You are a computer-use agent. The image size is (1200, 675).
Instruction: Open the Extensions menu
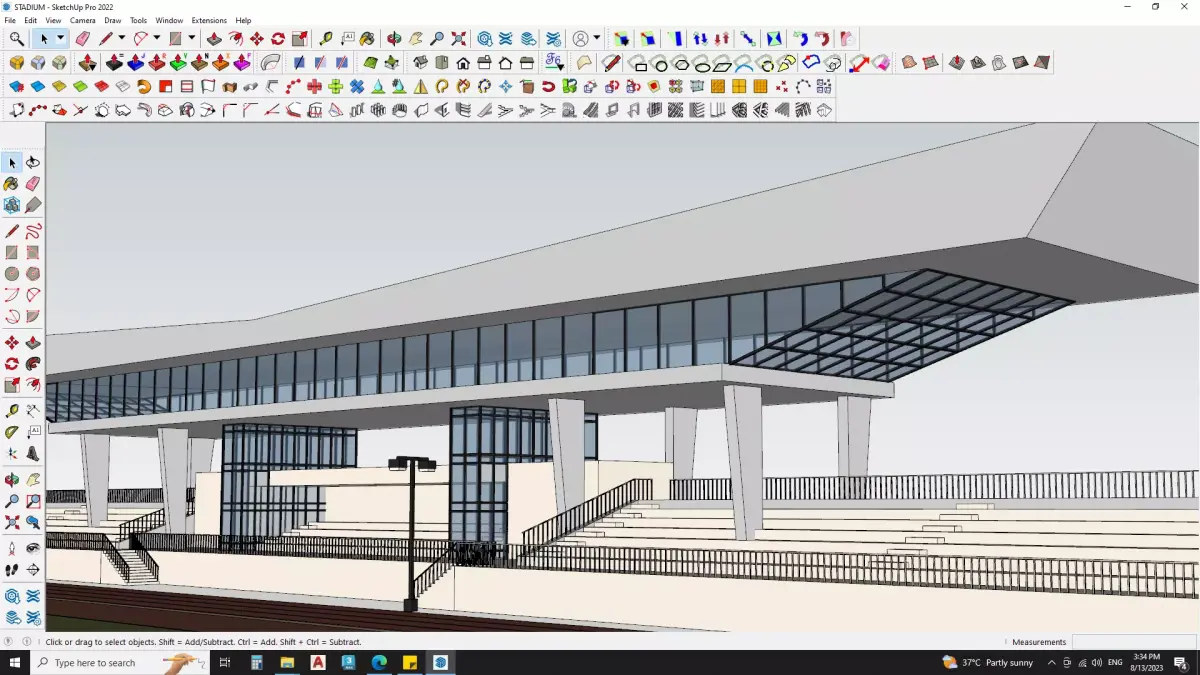click(209, 20)
